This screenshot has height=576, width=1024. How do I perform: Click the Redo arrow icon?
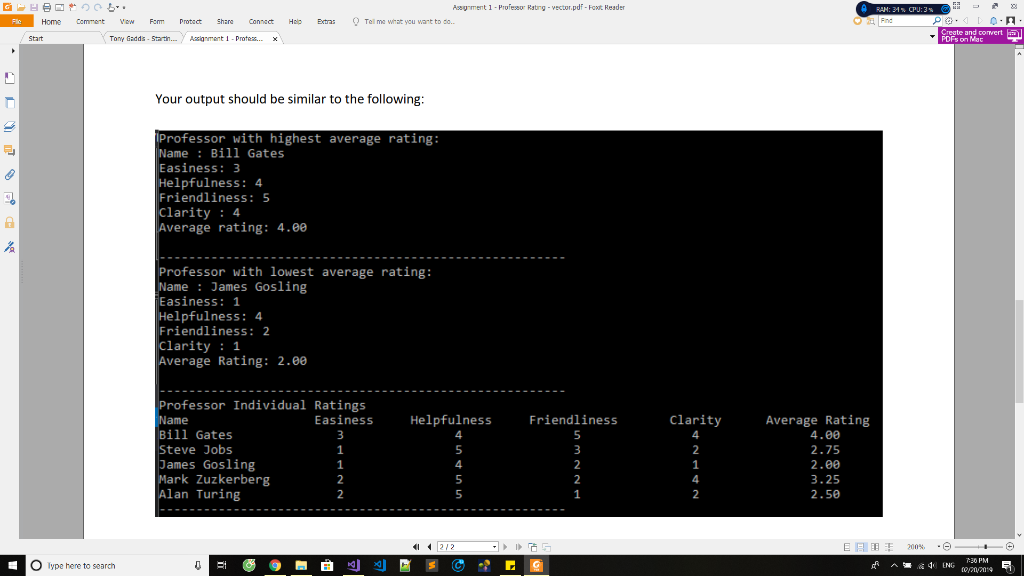[x=98, y=7]
